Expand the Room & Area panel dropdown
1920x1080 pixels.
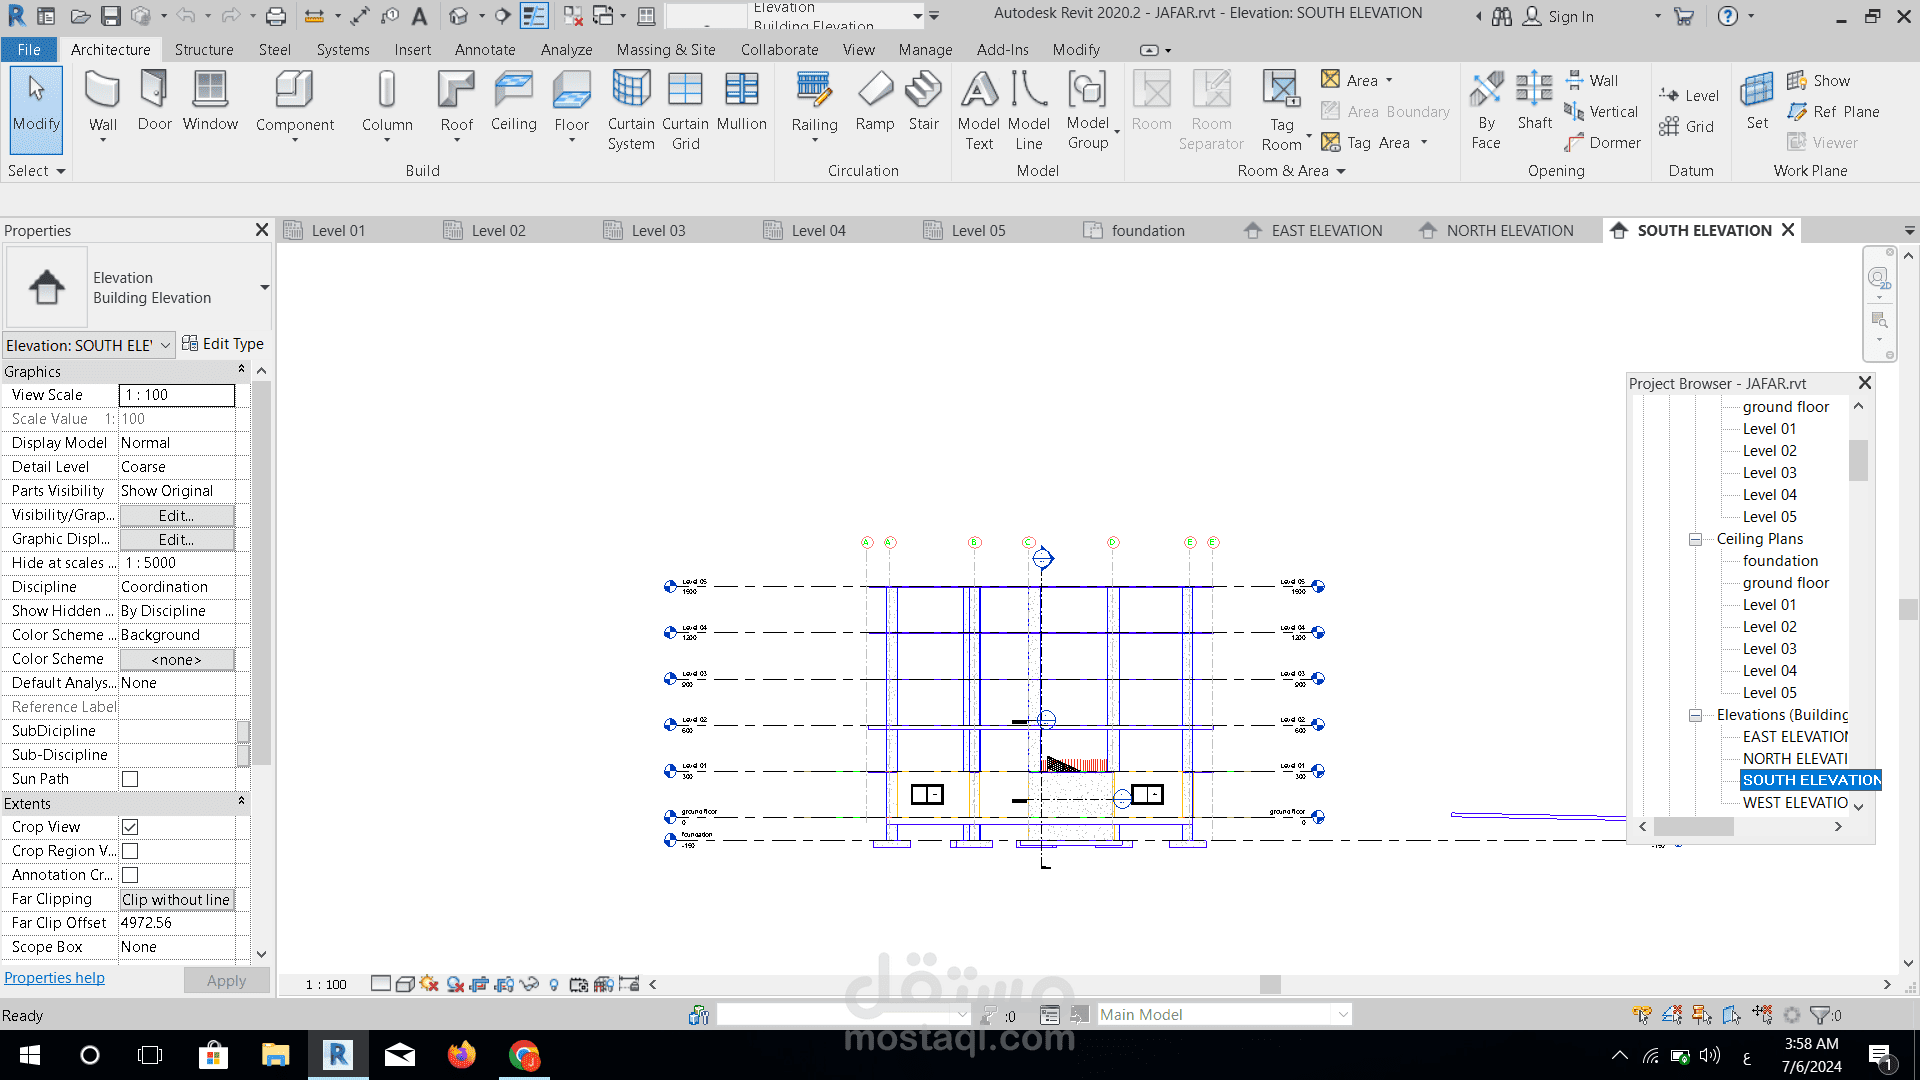pos(1291,171)
